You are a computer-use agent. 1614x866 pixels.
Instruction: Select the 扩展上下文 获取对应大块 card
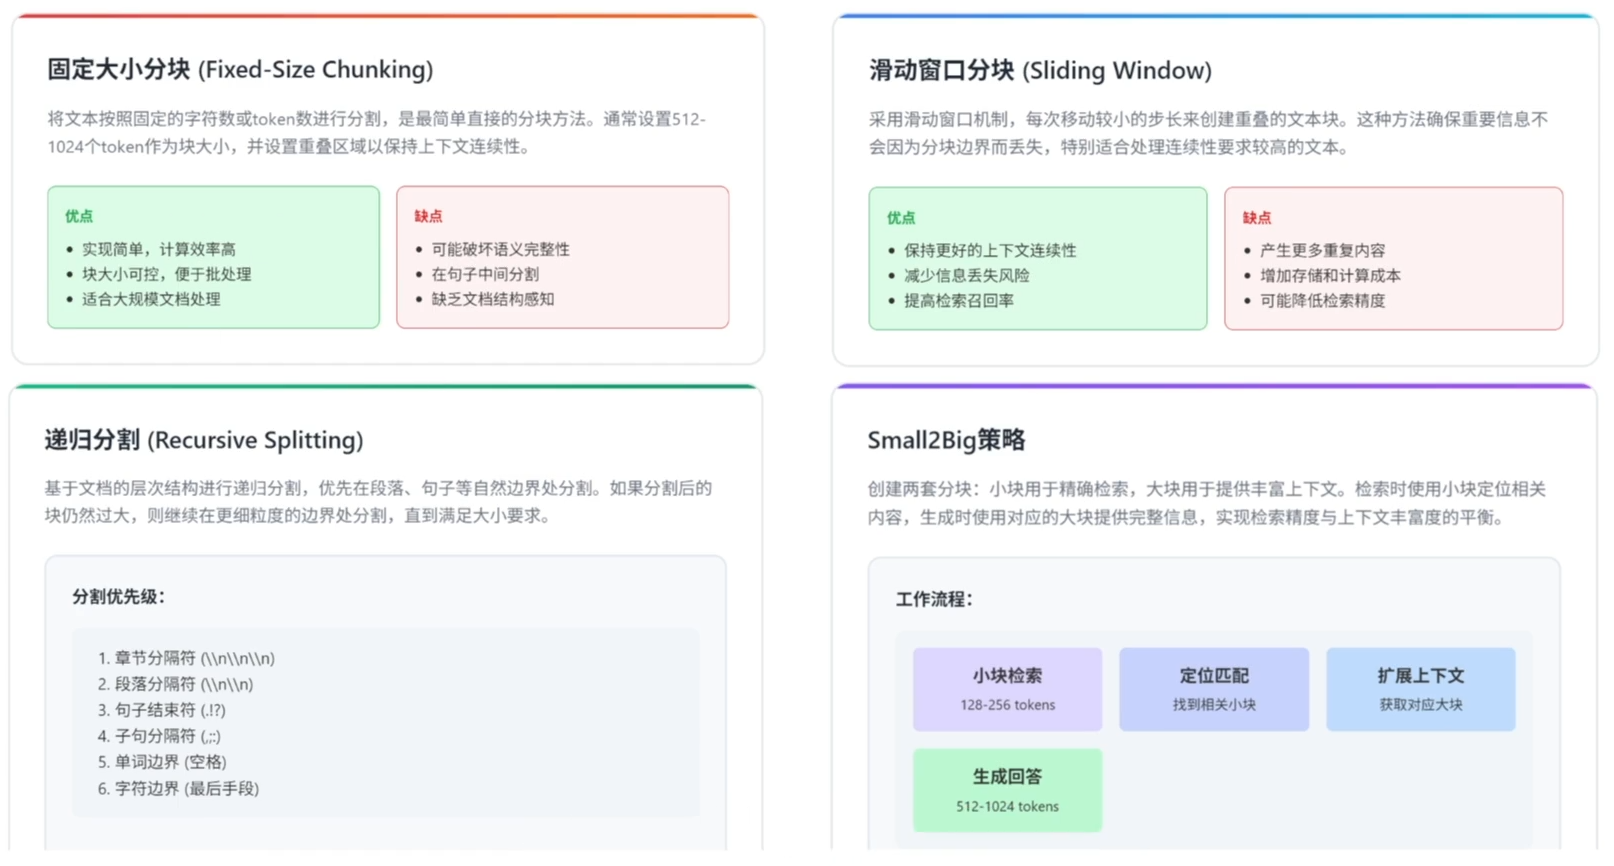click(1421, 689)
